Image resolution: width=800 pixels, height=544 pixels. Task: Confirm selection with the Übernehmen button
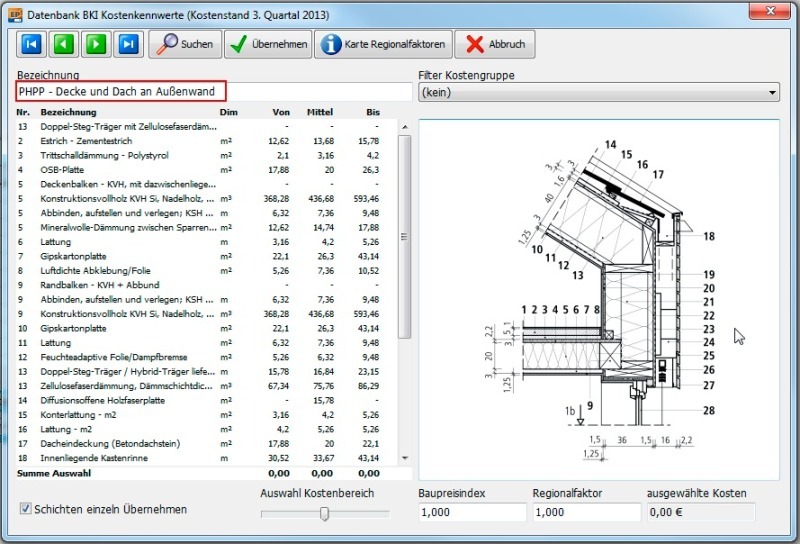(267, 44)
